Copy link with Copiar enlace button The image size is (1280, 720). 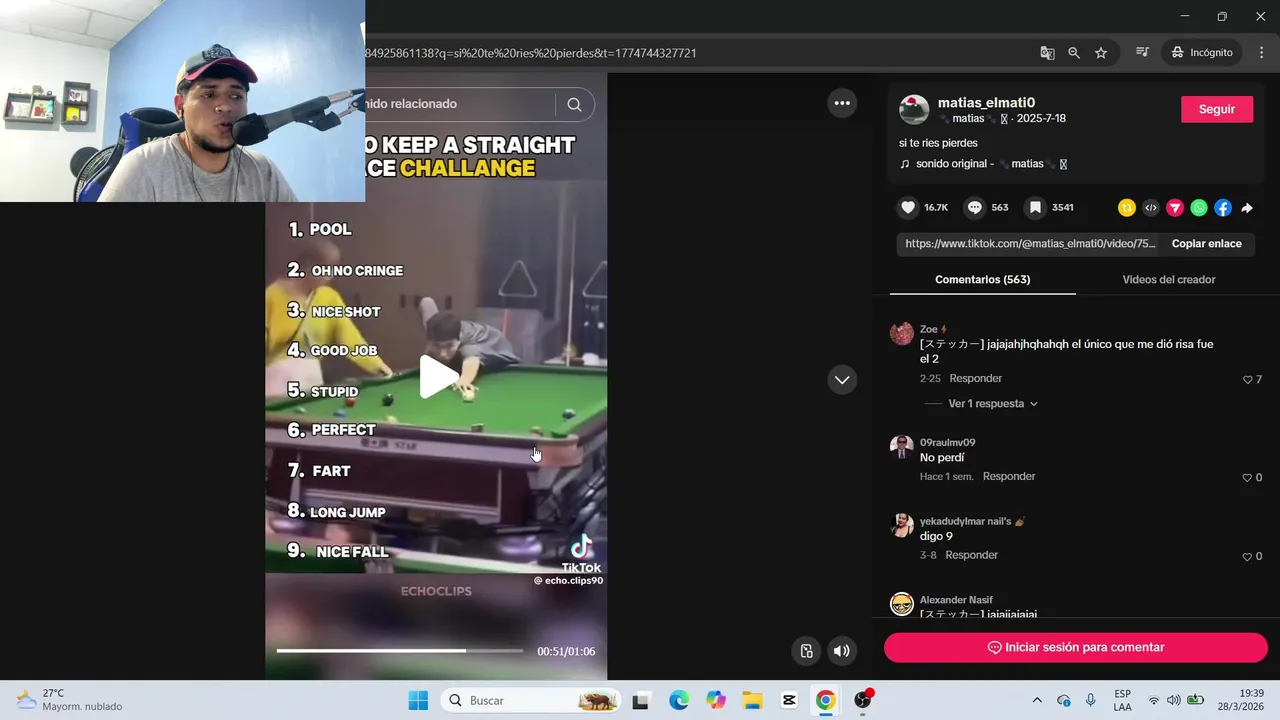1207,244
